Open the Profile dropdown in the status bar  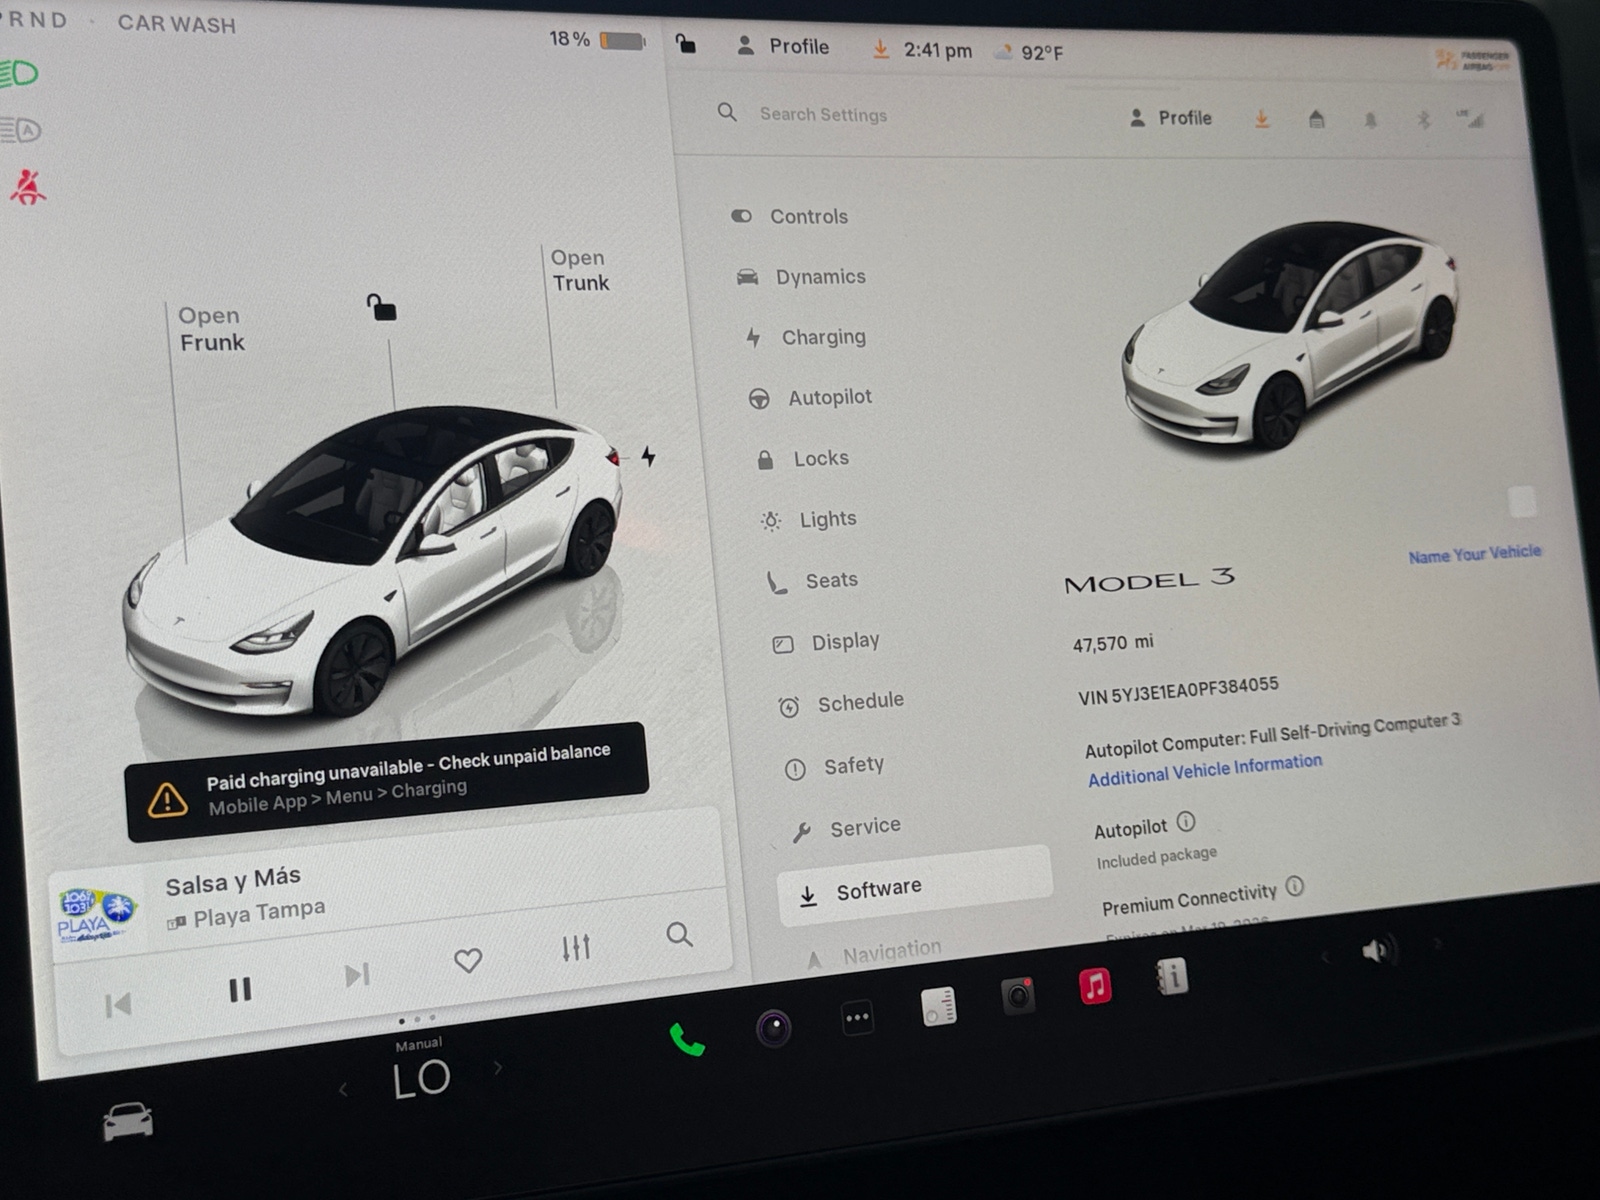click(x=784, y=46)
